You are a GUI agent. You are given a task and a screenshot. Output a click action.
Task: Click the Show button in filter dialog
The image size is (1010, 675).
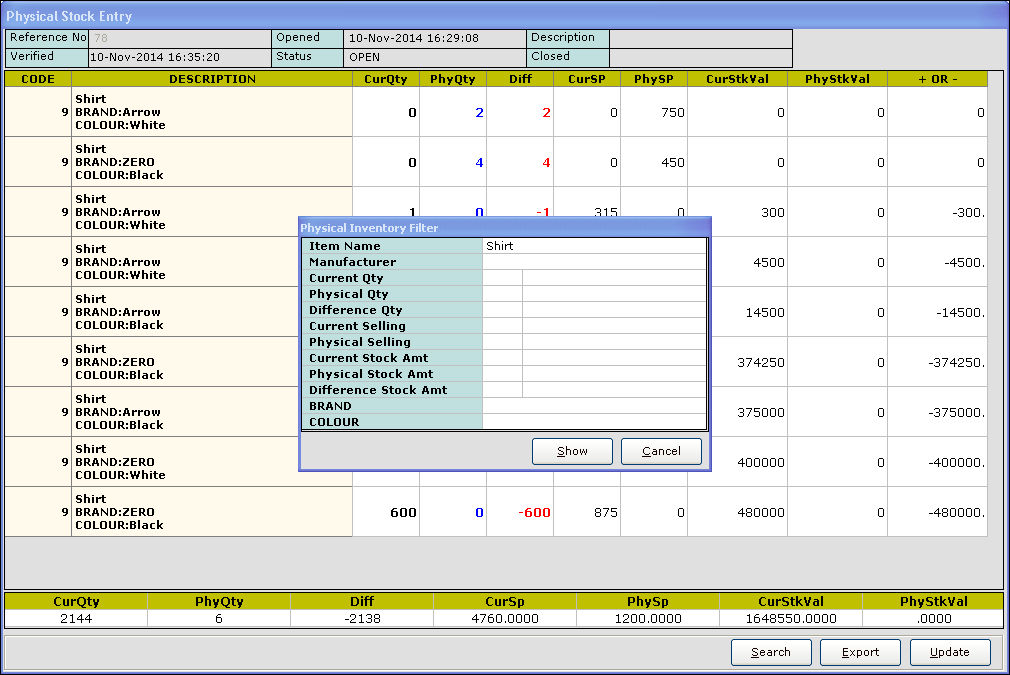pyautogui.click(x=572, y=451)
